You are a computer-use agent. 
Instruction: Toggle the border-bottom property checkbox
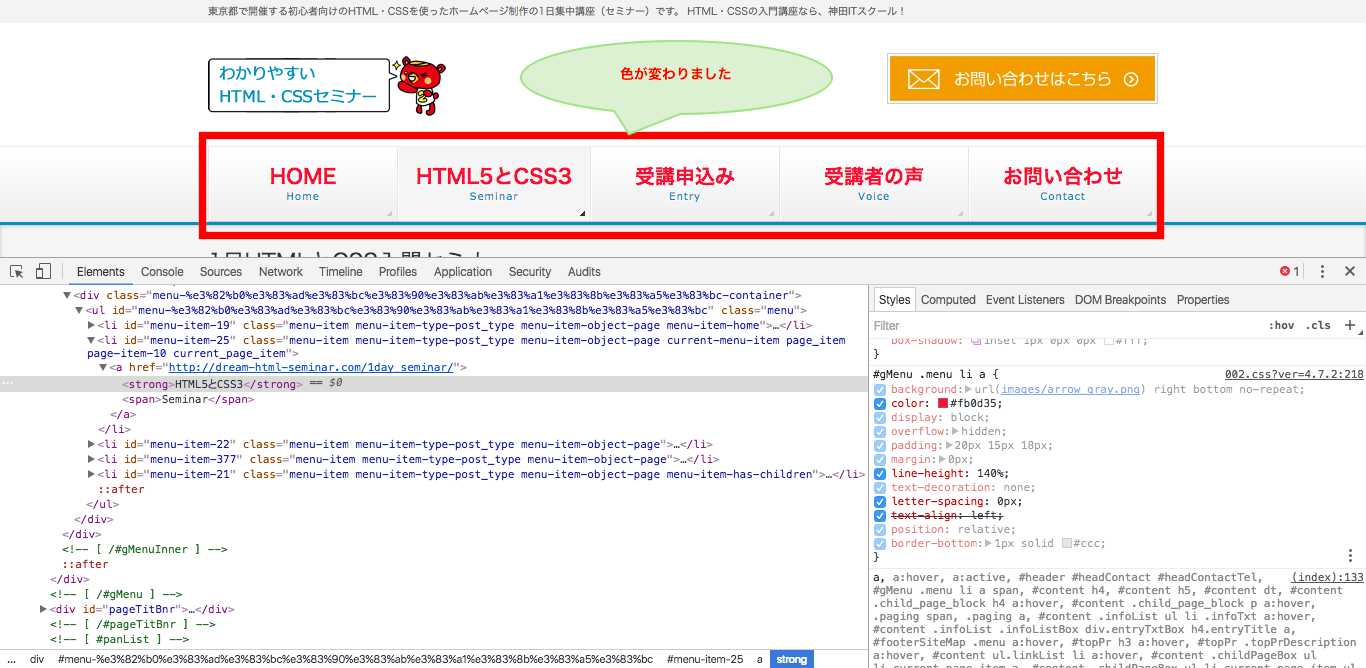880,544
